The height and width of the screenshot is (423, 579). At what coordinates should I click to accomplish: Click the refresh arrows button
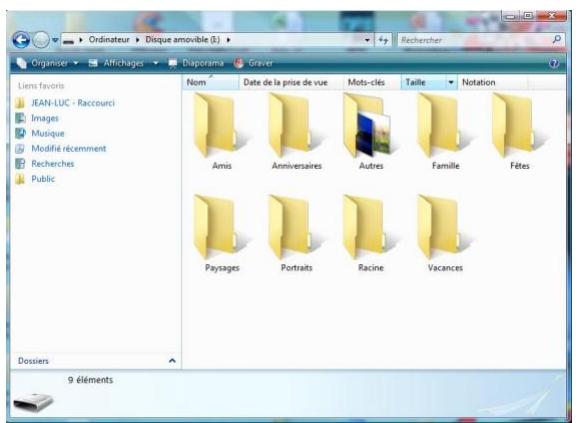coord(383,40)
